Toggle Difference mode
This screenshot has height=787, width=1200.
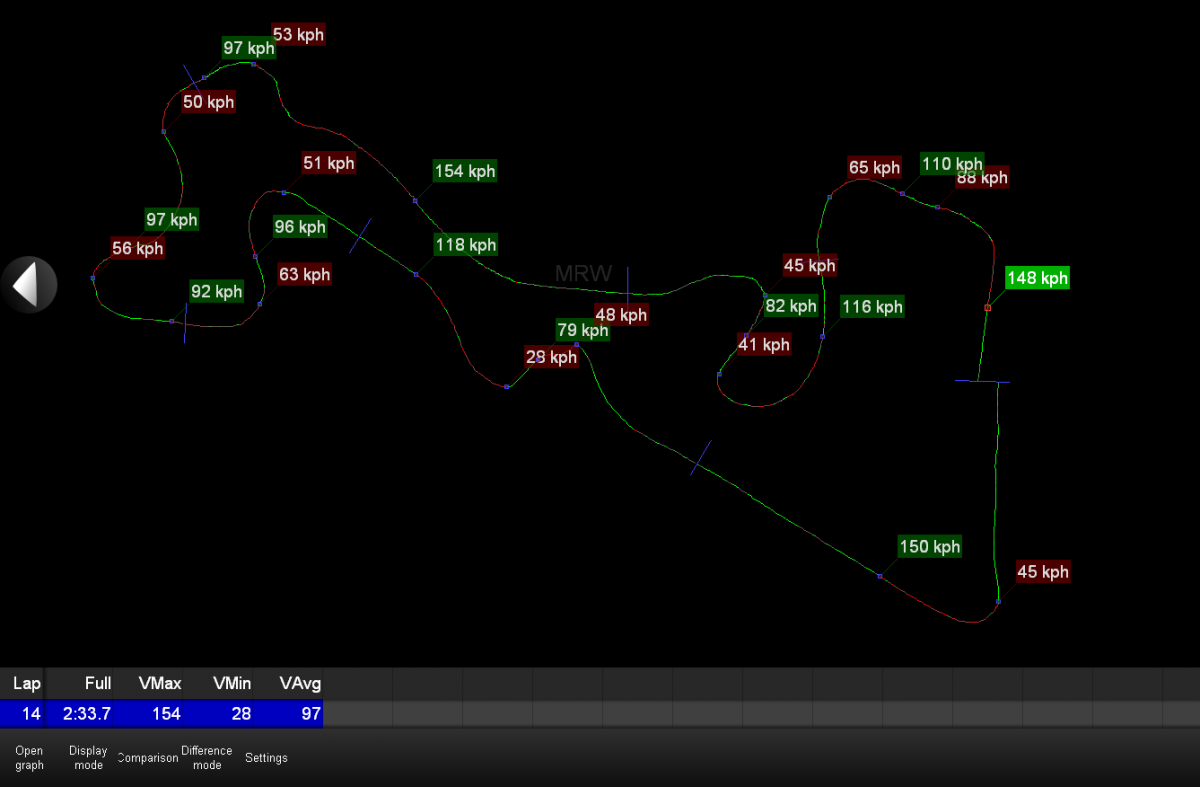click(x=207, y=758)
